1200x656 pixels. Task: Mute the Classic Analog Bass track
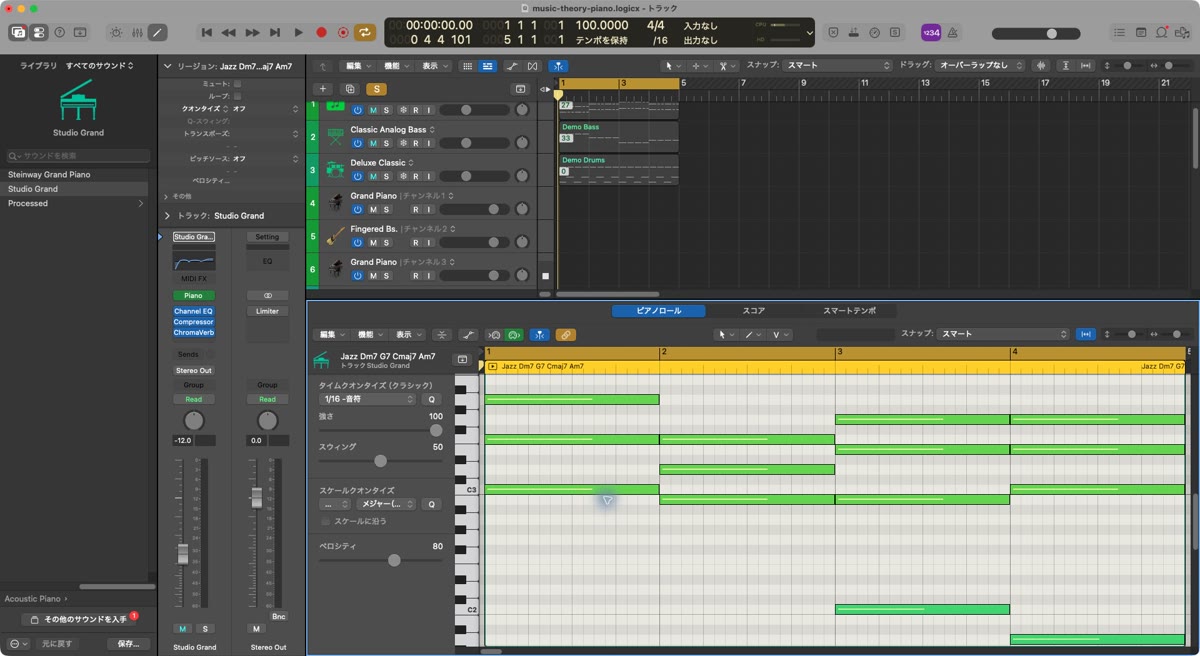pos(372,143)
